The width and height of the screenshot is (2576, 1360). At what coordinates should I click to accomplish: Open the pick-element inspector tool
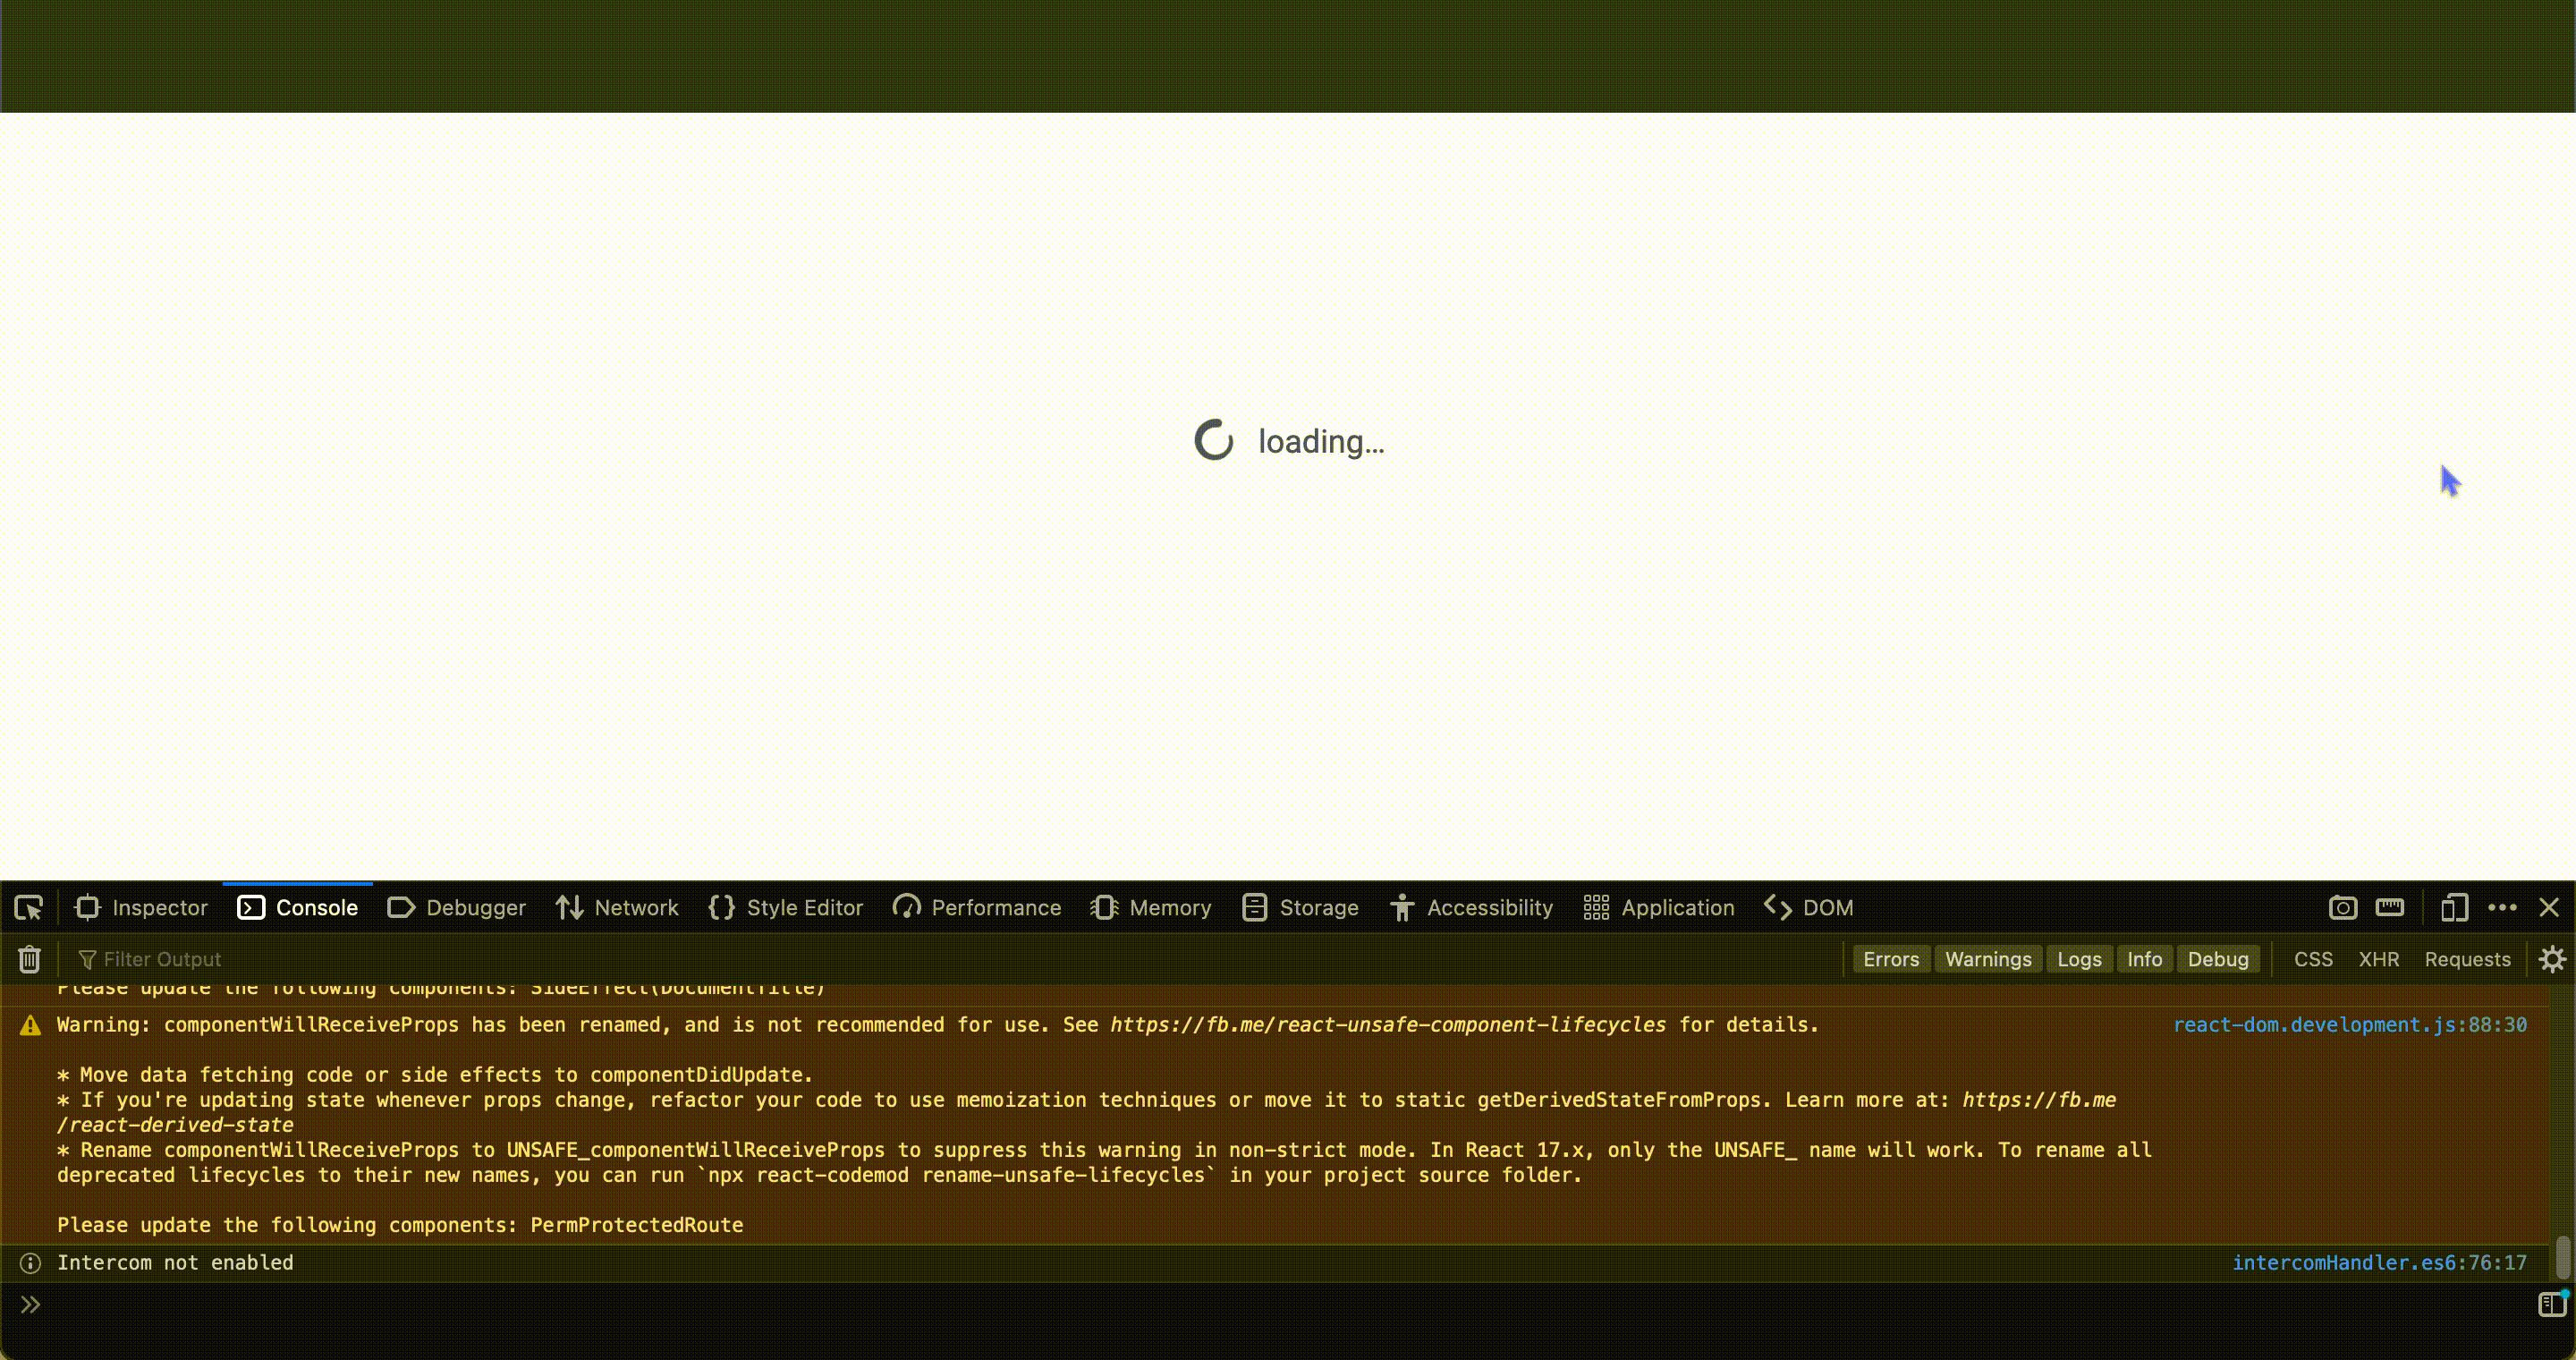coord(28,907)
